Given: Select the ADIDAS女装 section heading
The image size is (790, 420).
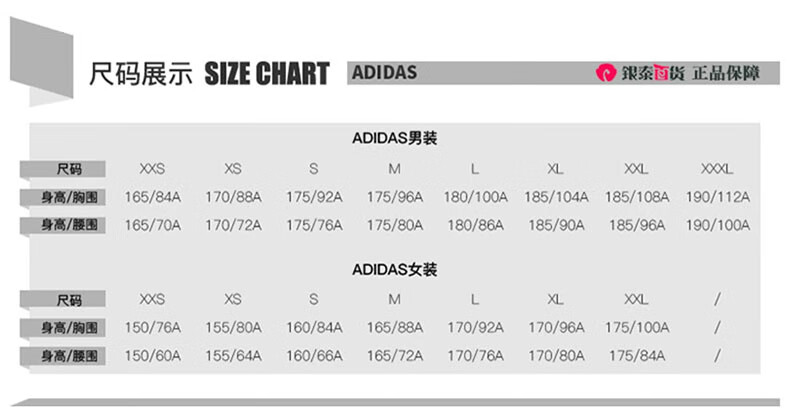Looking at the screenshot, I should click(394, 270).
